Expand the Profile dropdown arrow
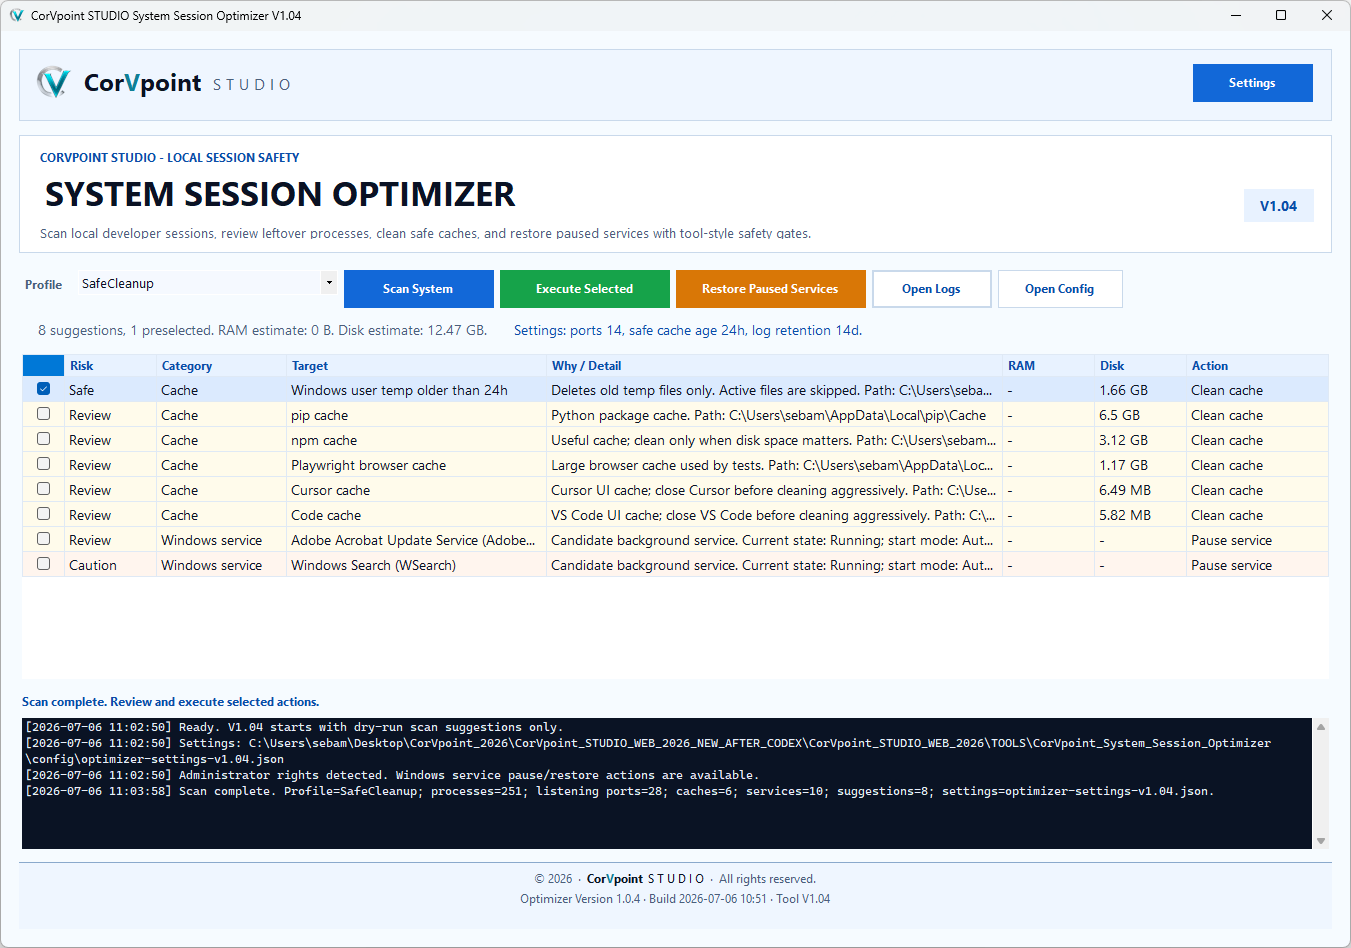1351x948 pixels. 328,283
